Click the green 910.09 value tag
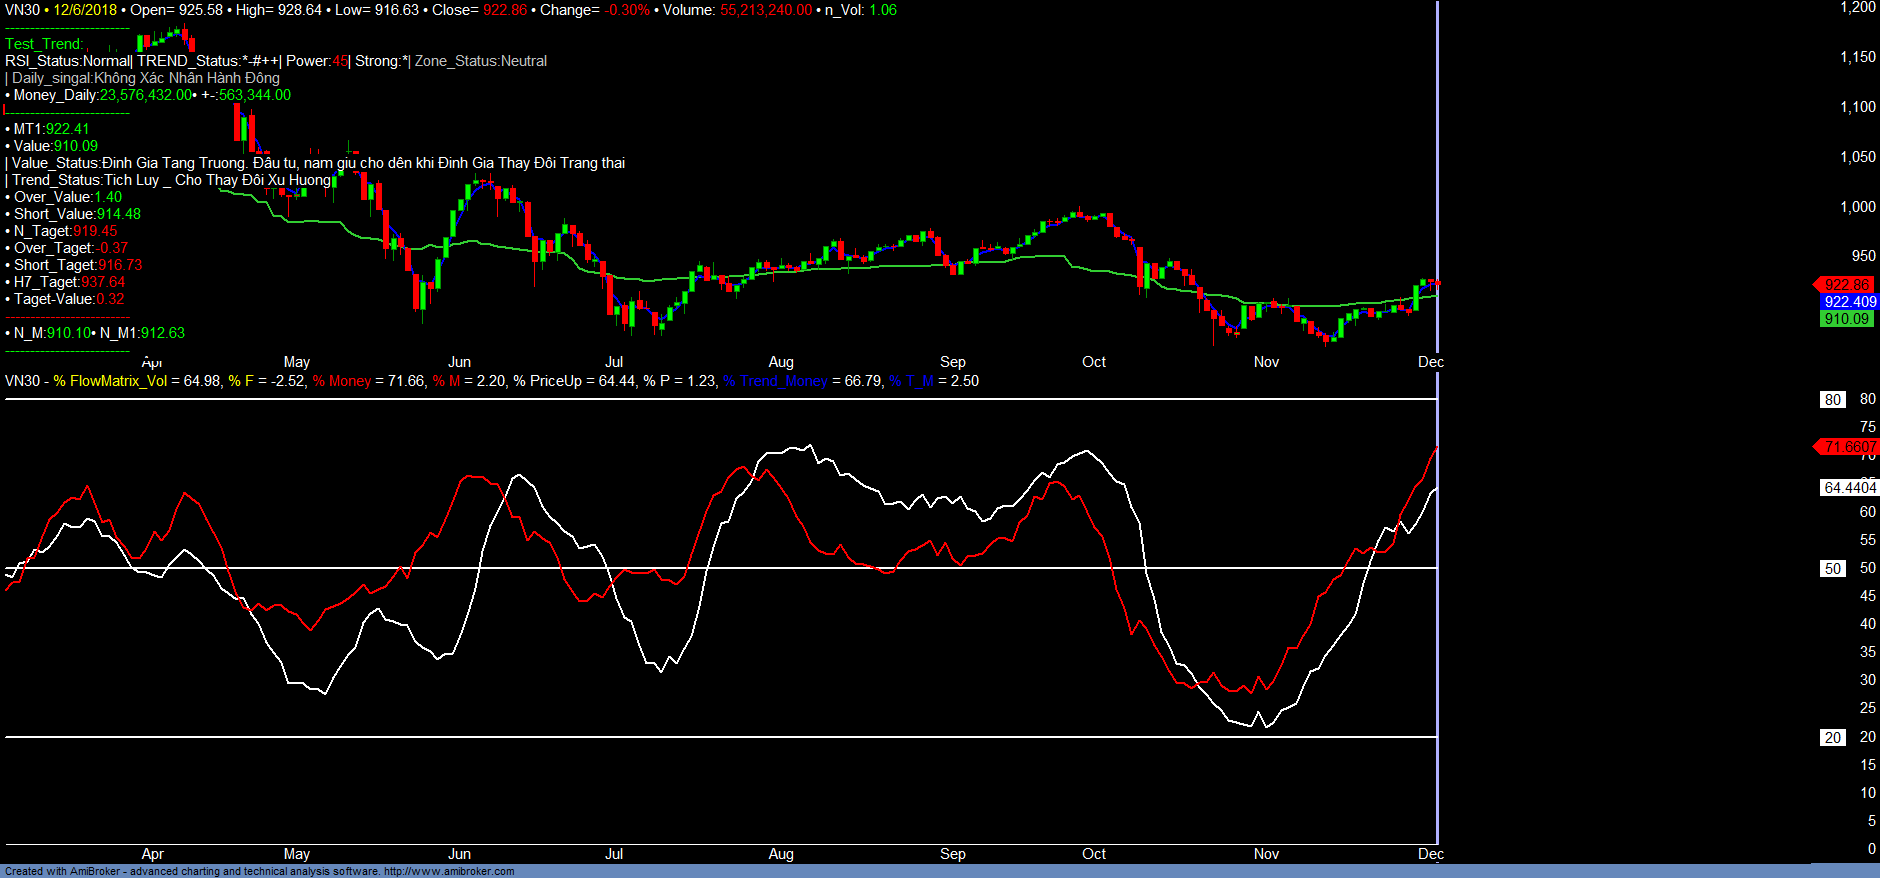This screenshot has width=1880, height=878. click(x=1845, y=319)
